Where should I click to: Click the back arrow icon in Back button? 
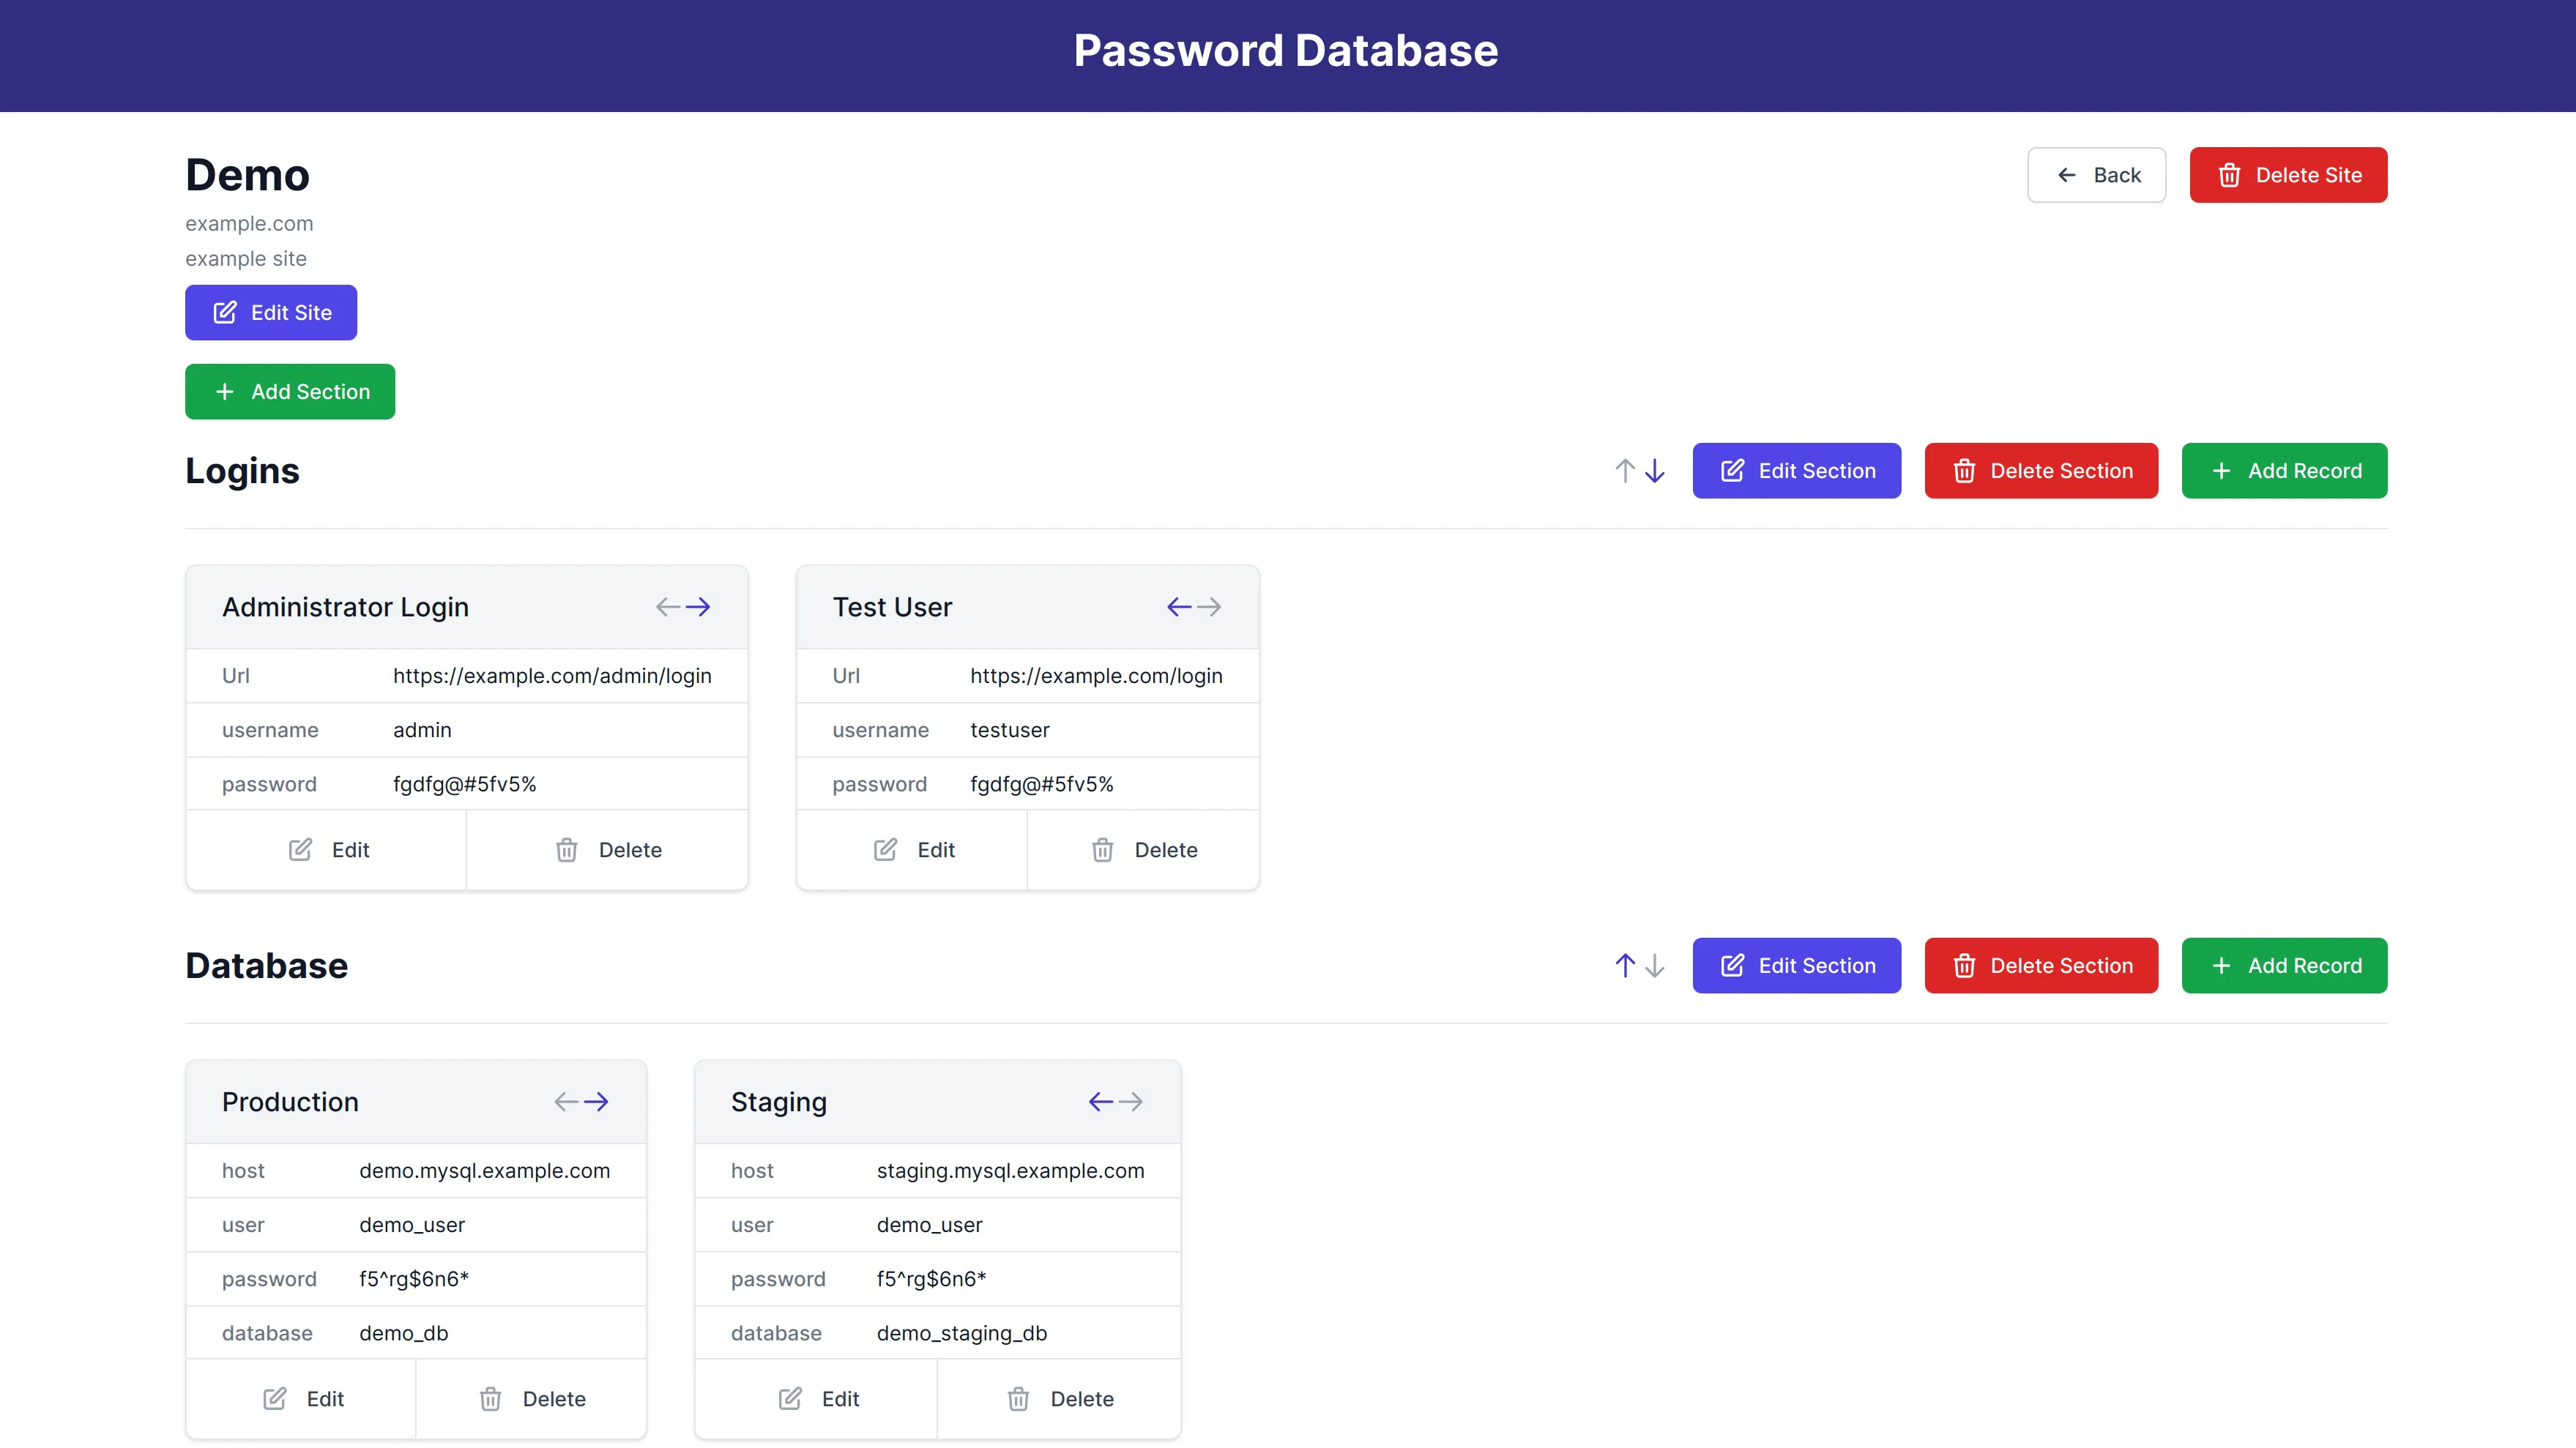(x=2066, y=175)
